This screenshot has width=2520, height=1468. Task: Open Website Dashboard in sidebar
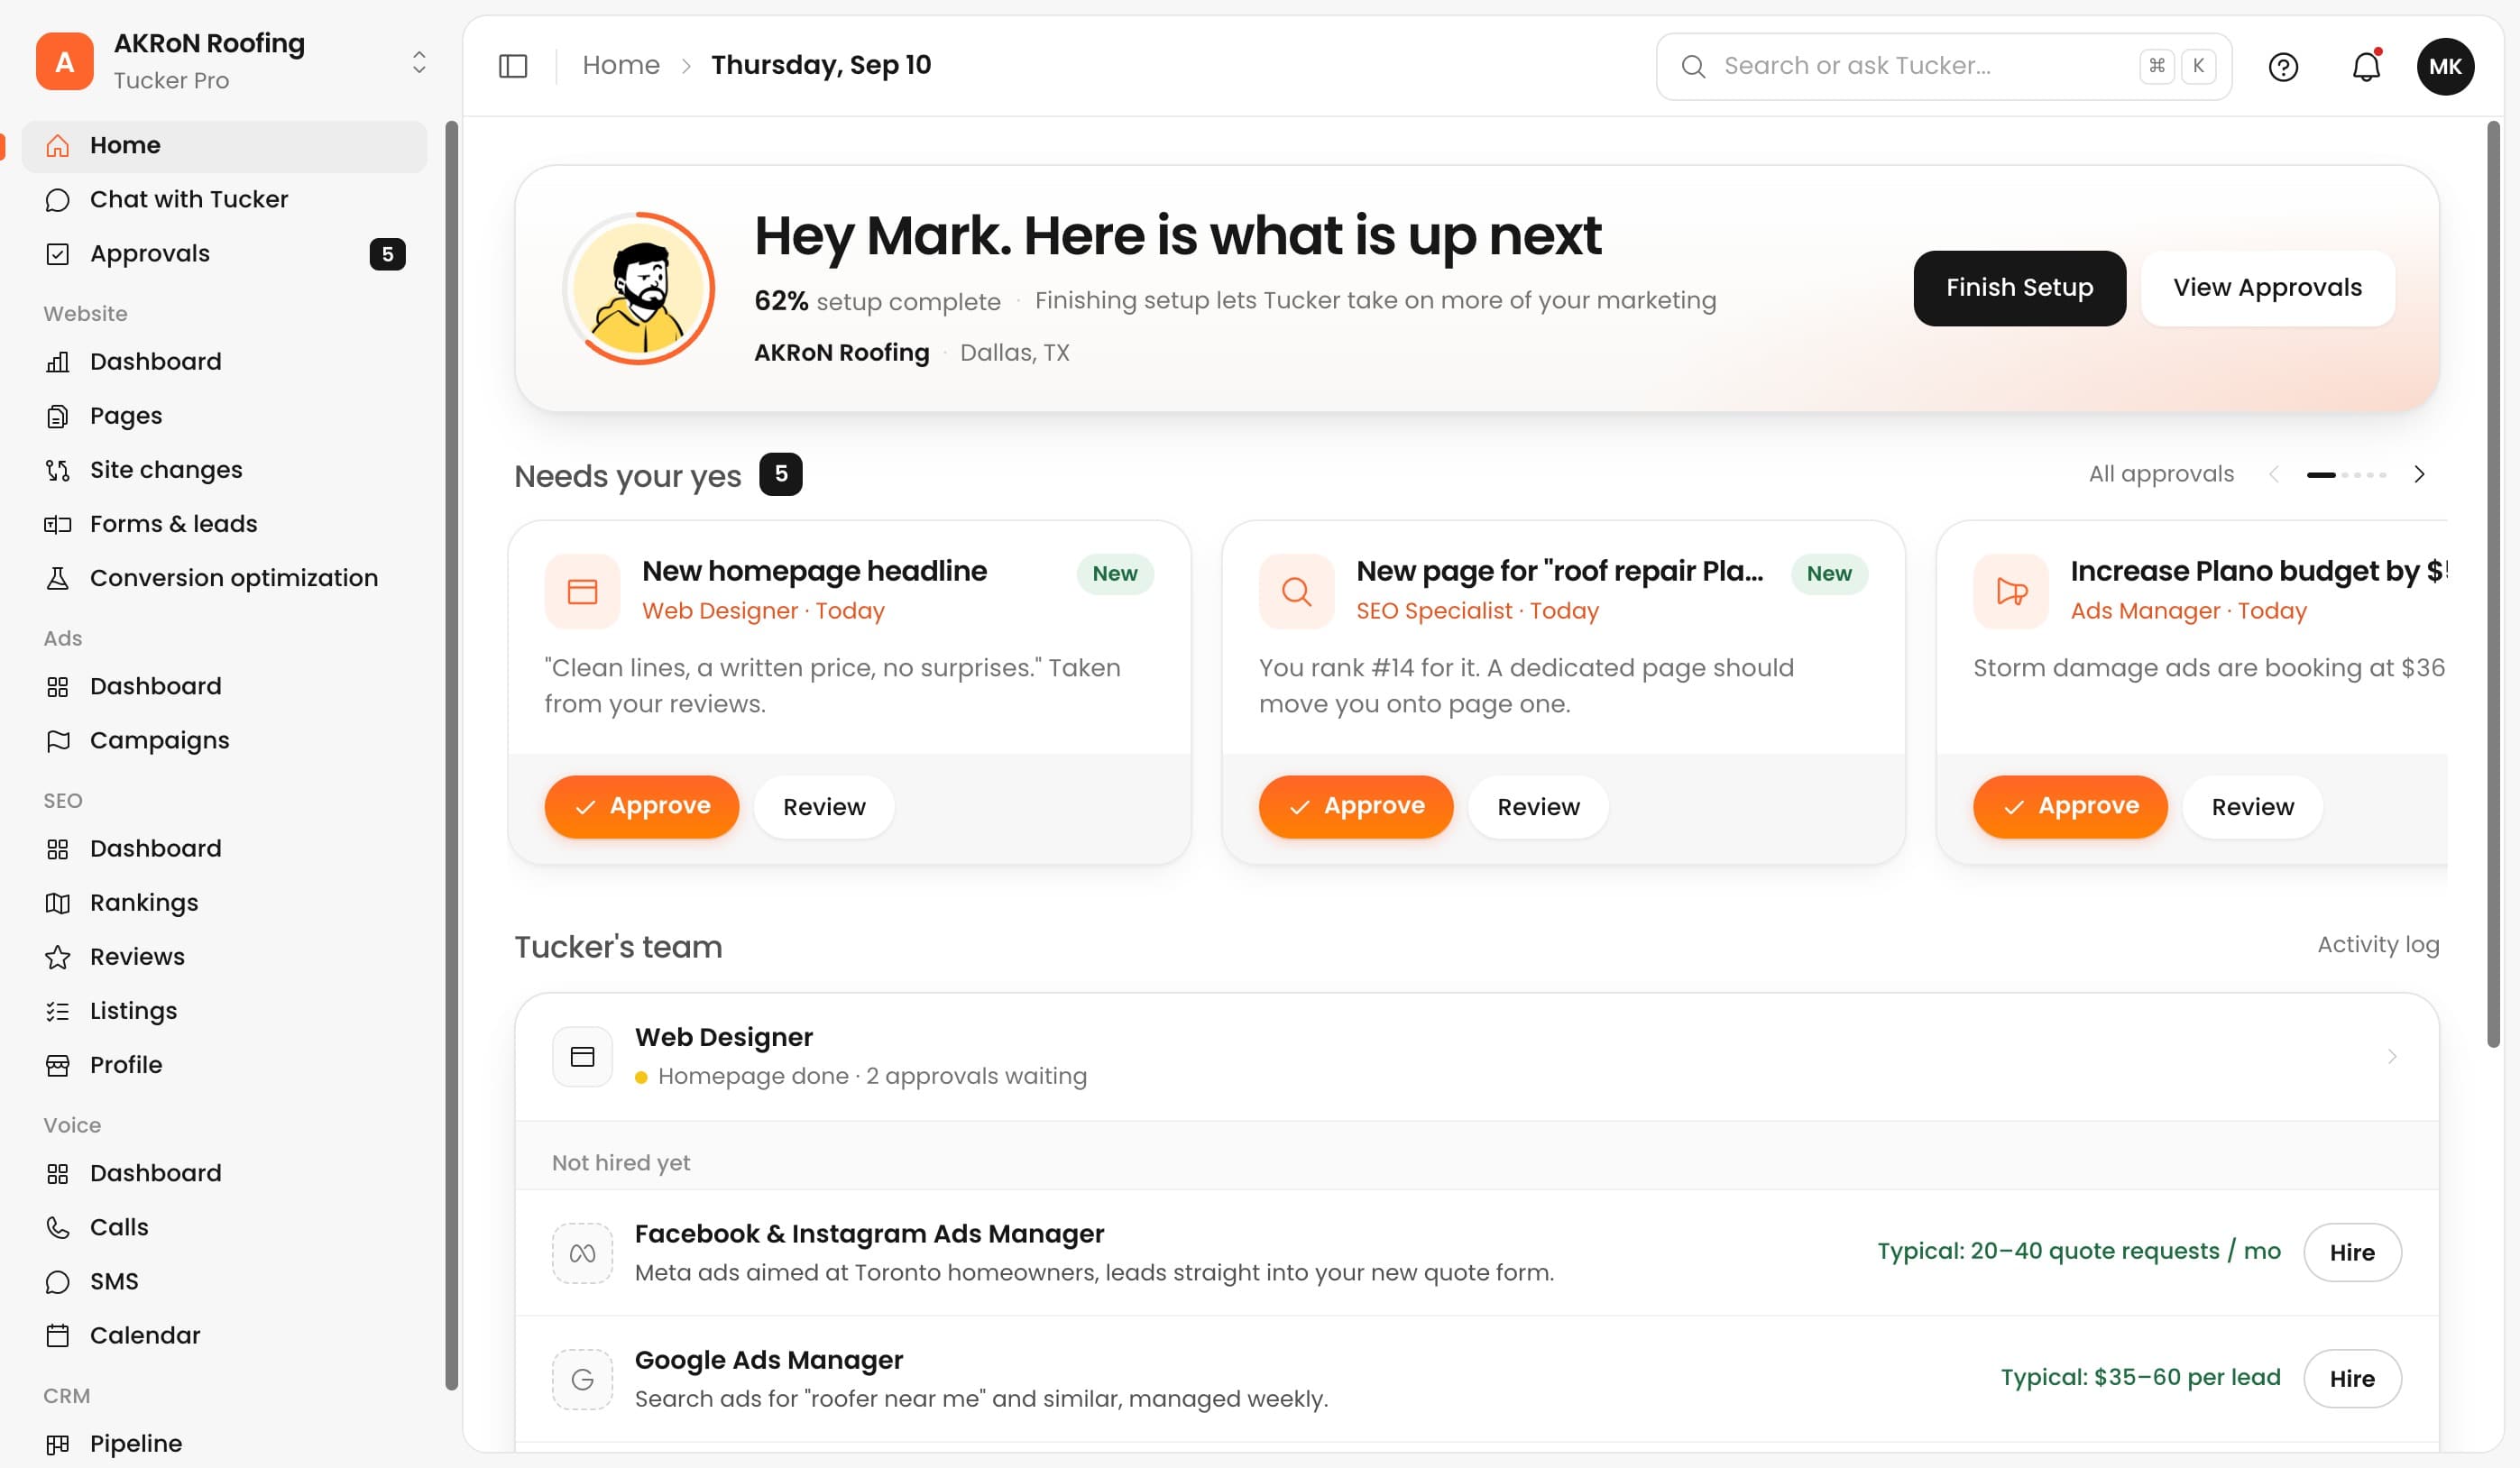tap(224, 362)
